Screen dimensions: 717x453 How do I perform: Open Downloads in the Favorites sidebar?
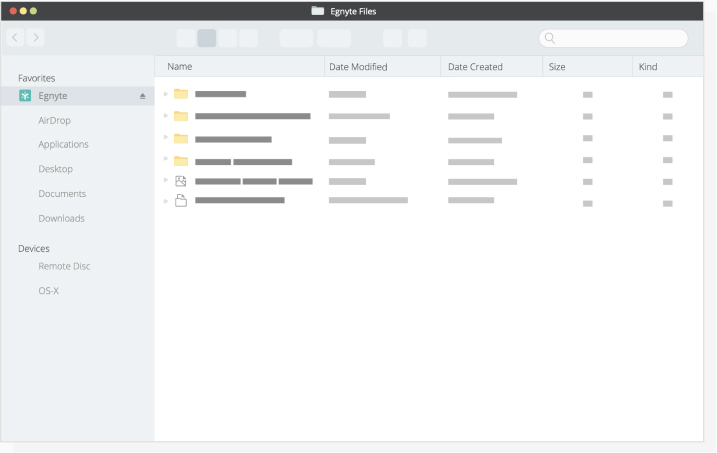[61, 218]
